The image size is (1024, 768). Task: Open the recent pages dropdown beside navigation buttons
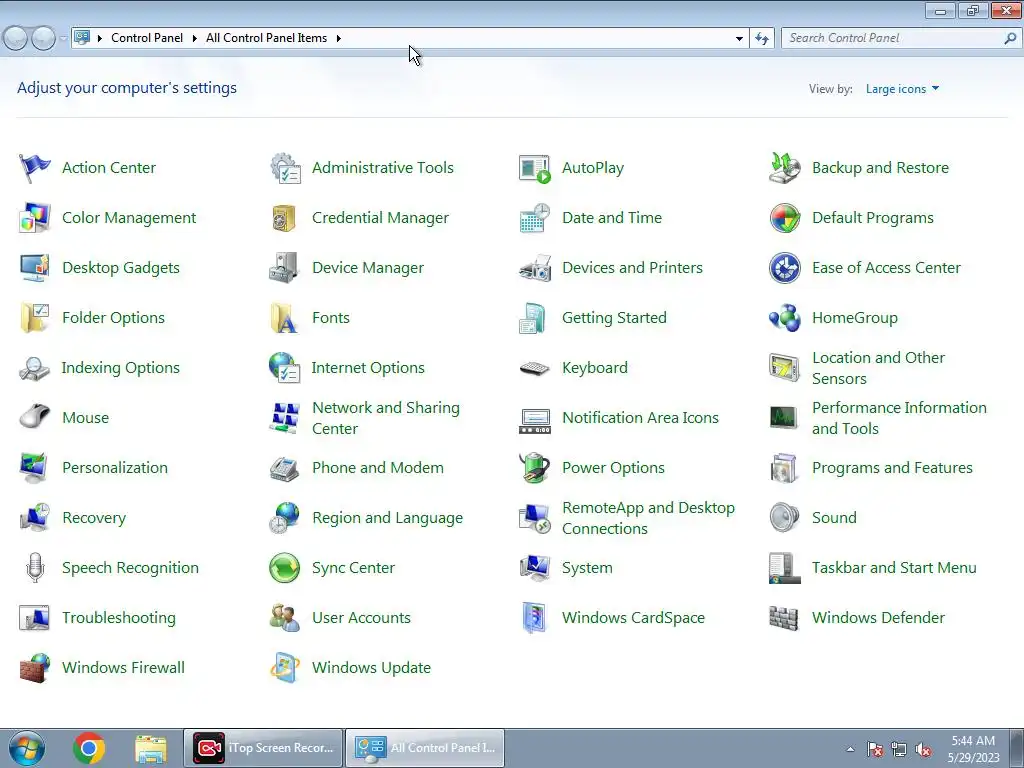[63, 39]
